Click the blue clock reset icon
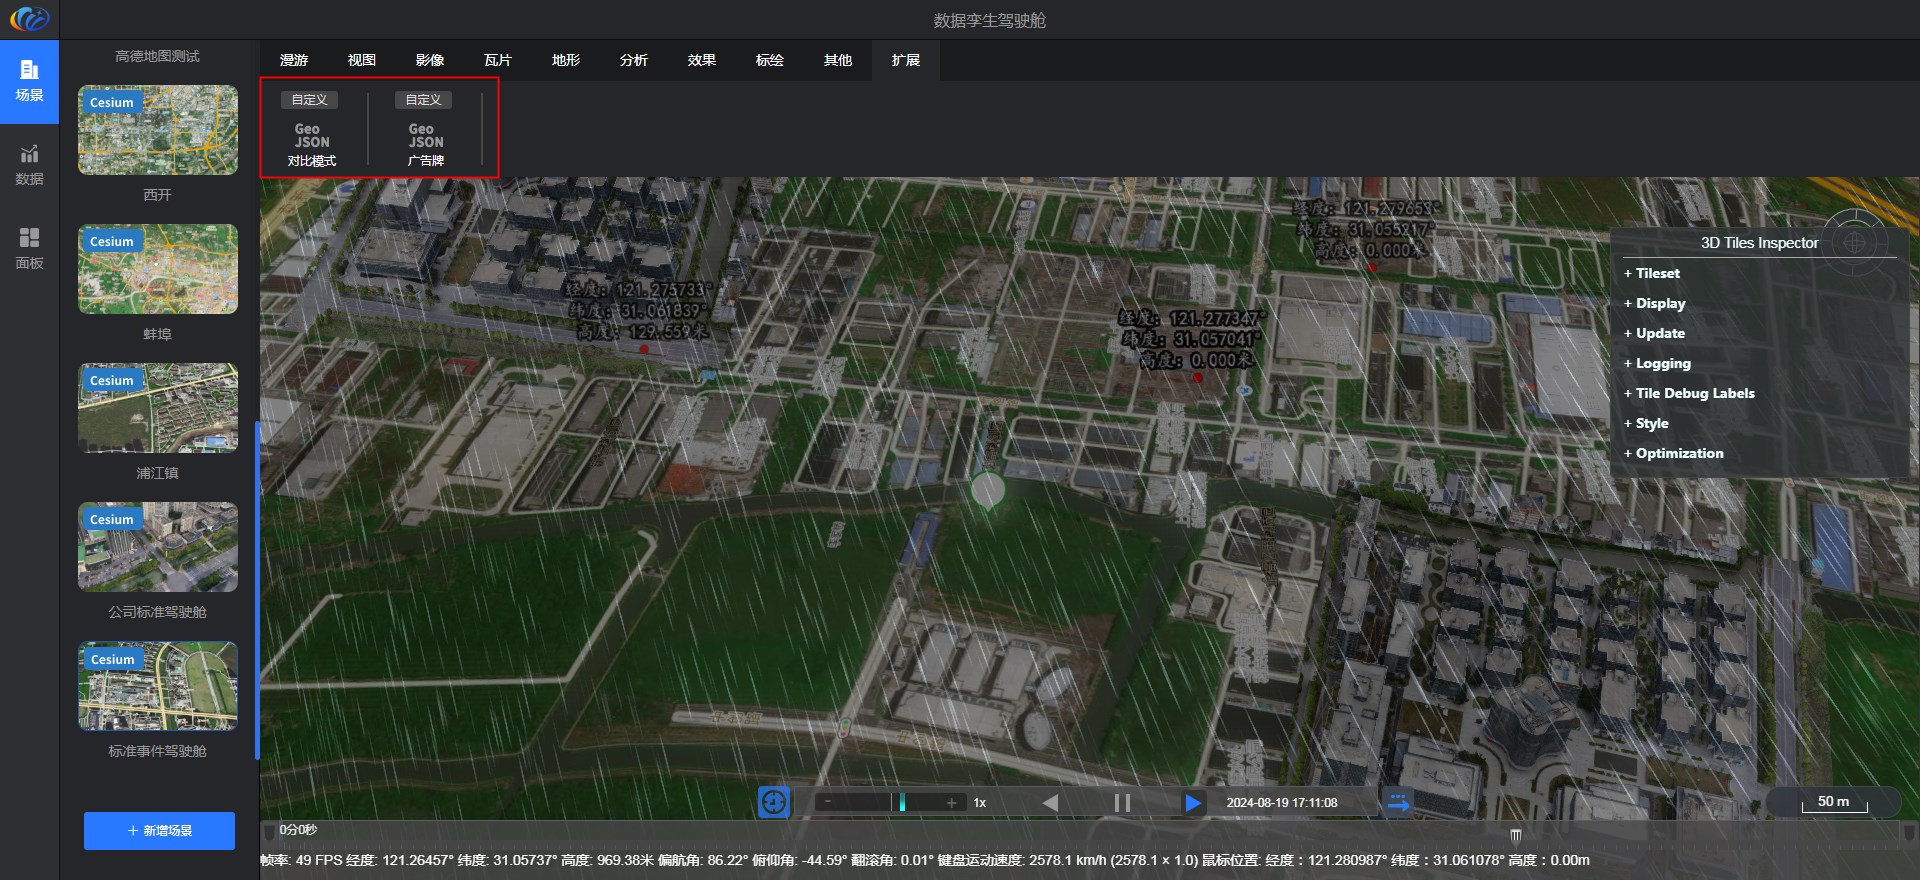 (773, 802)
